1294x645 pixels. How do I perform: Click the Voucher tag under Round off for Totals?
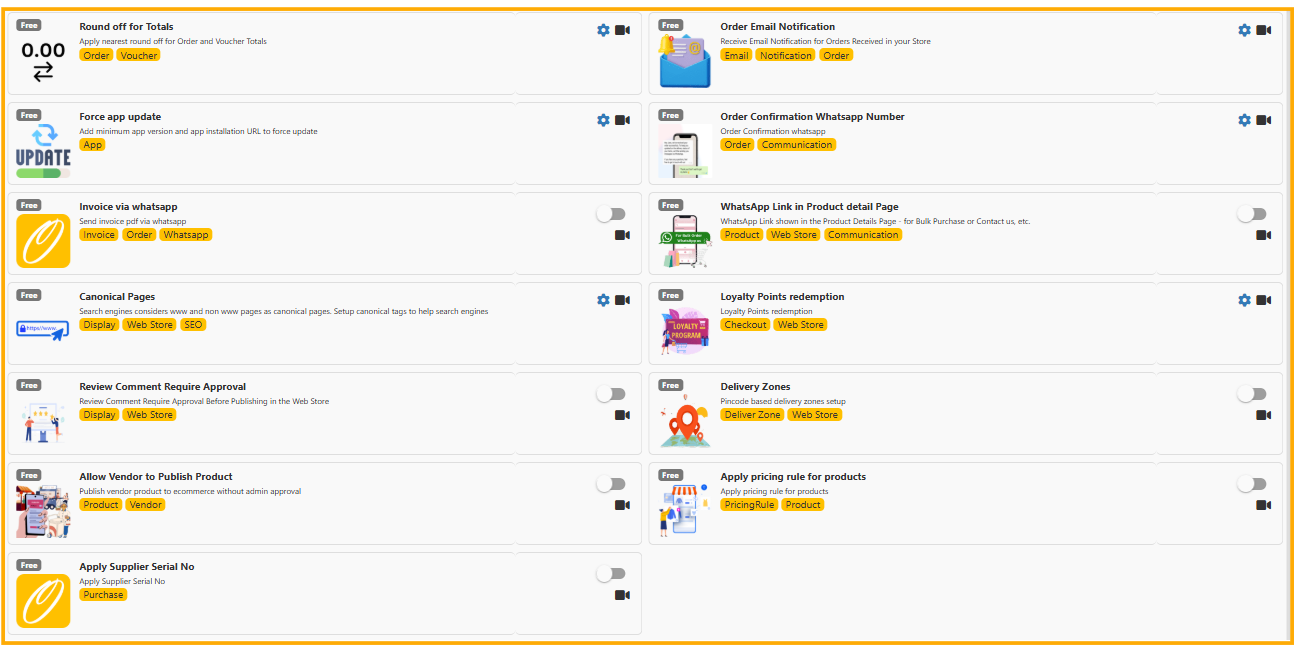[138, 55]
